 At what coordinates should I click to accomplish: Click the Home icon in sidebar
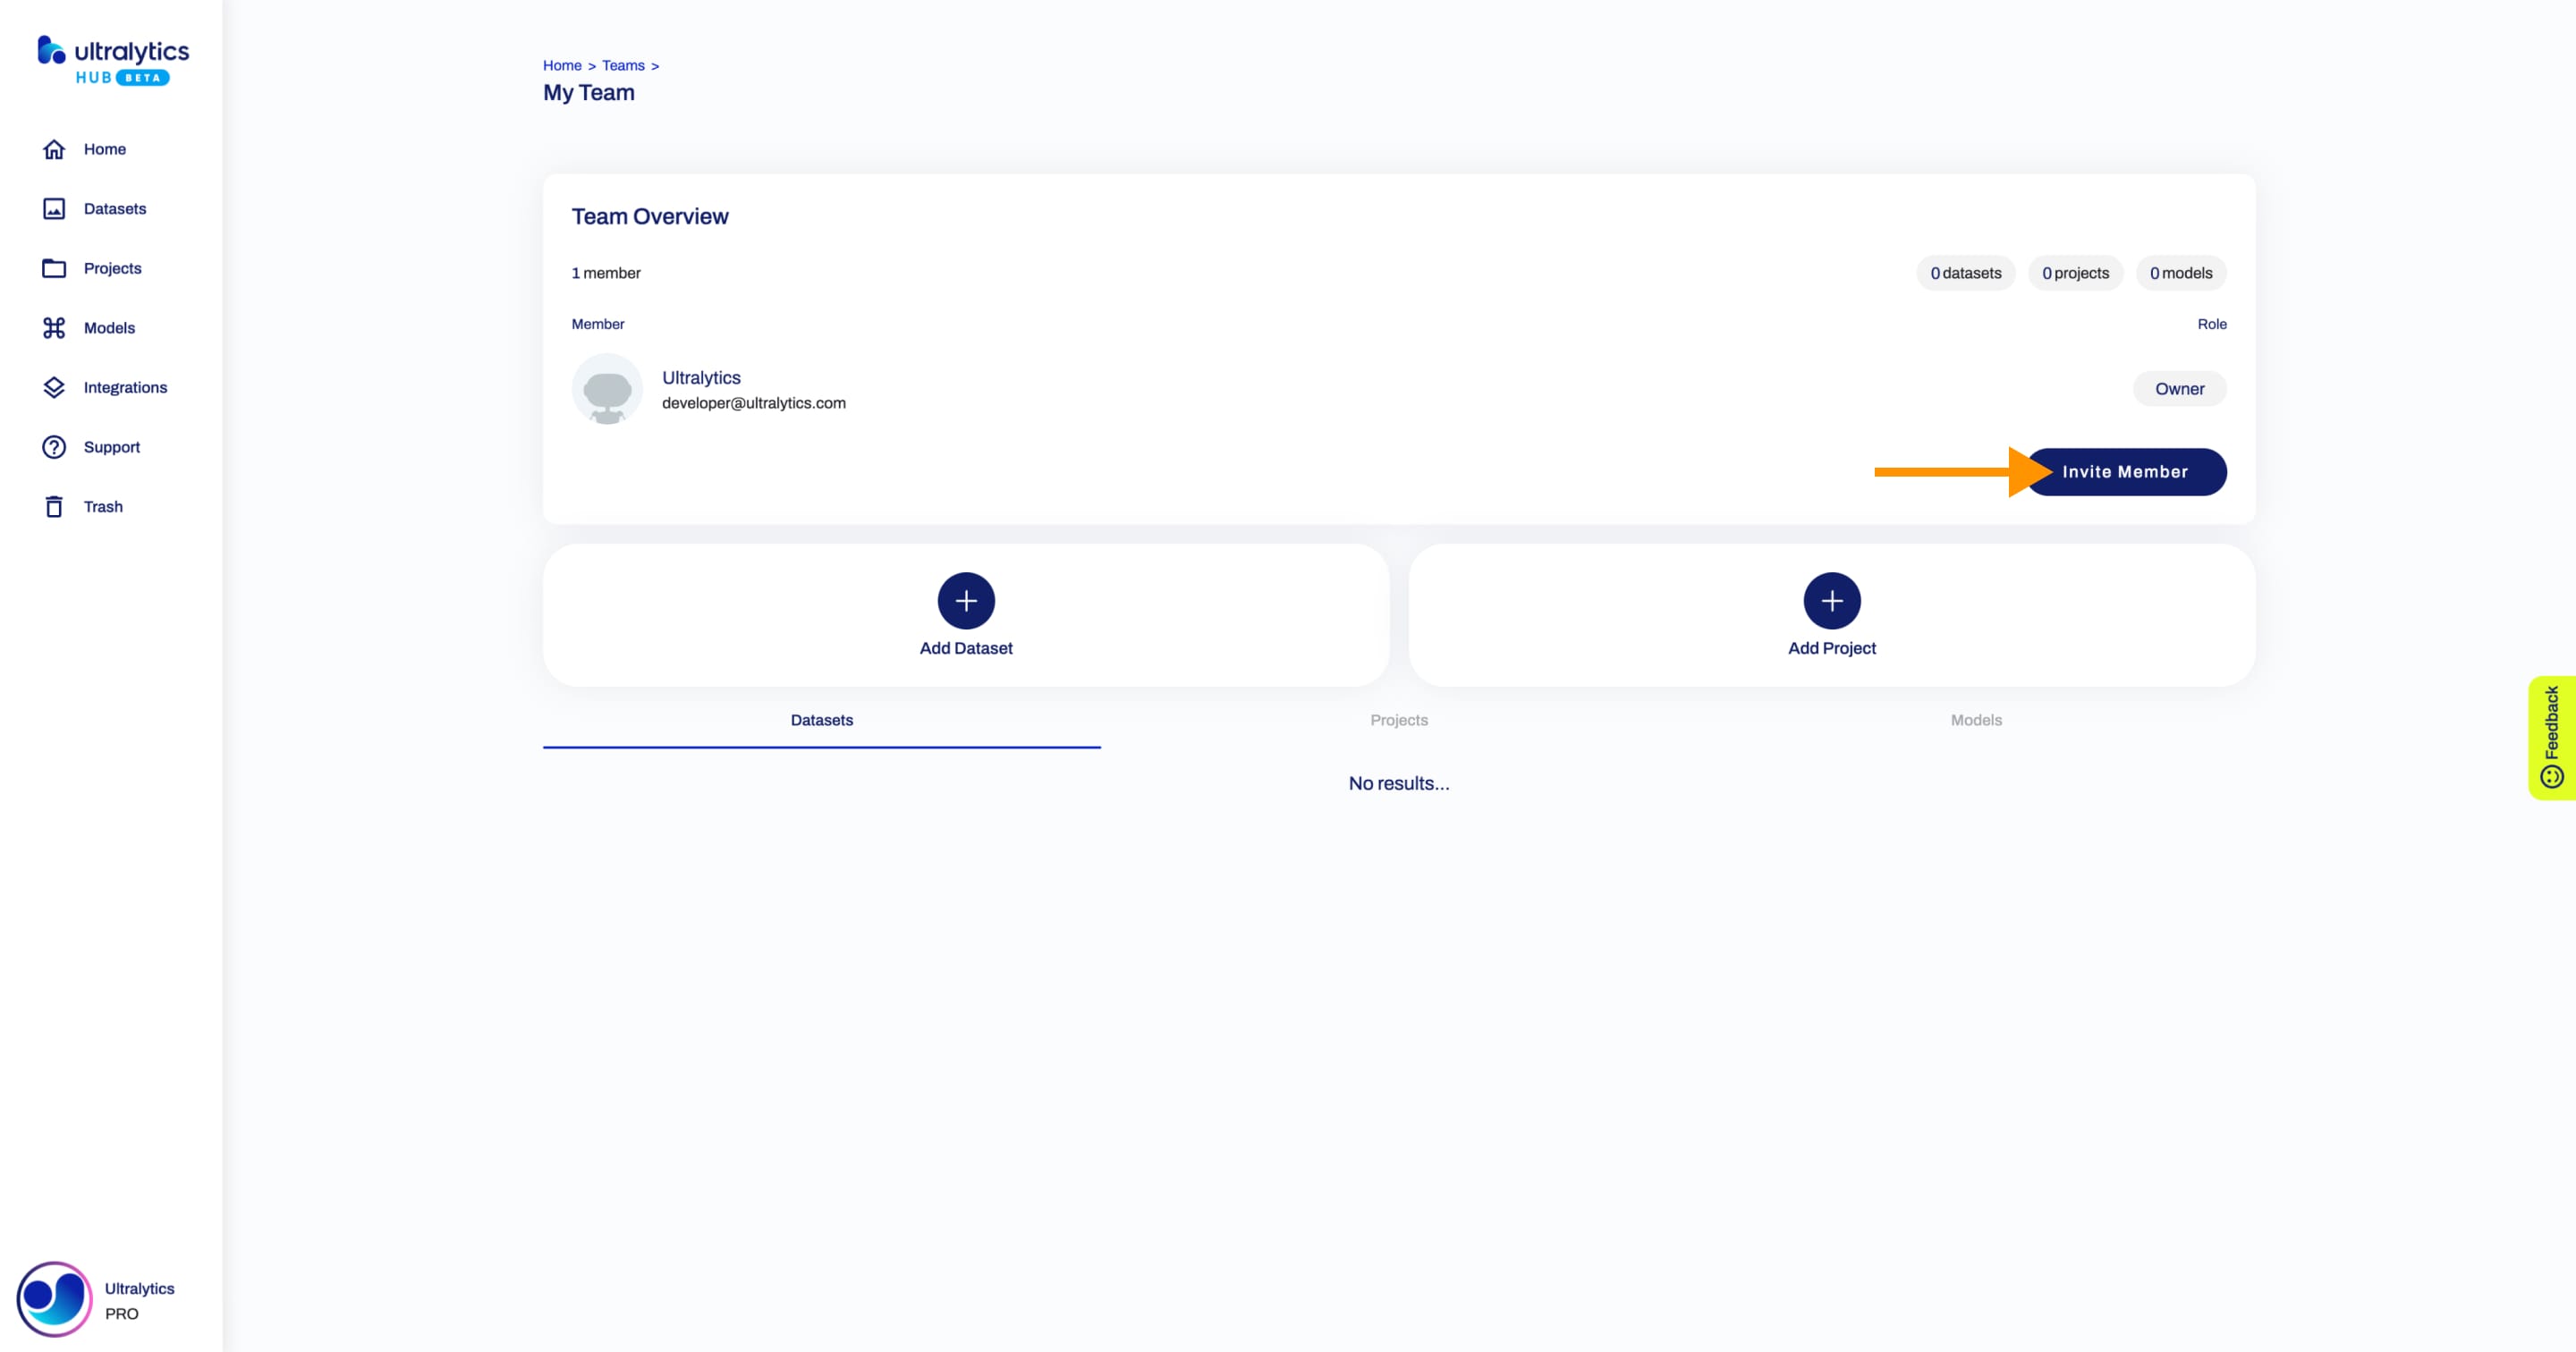click(55, 148)
